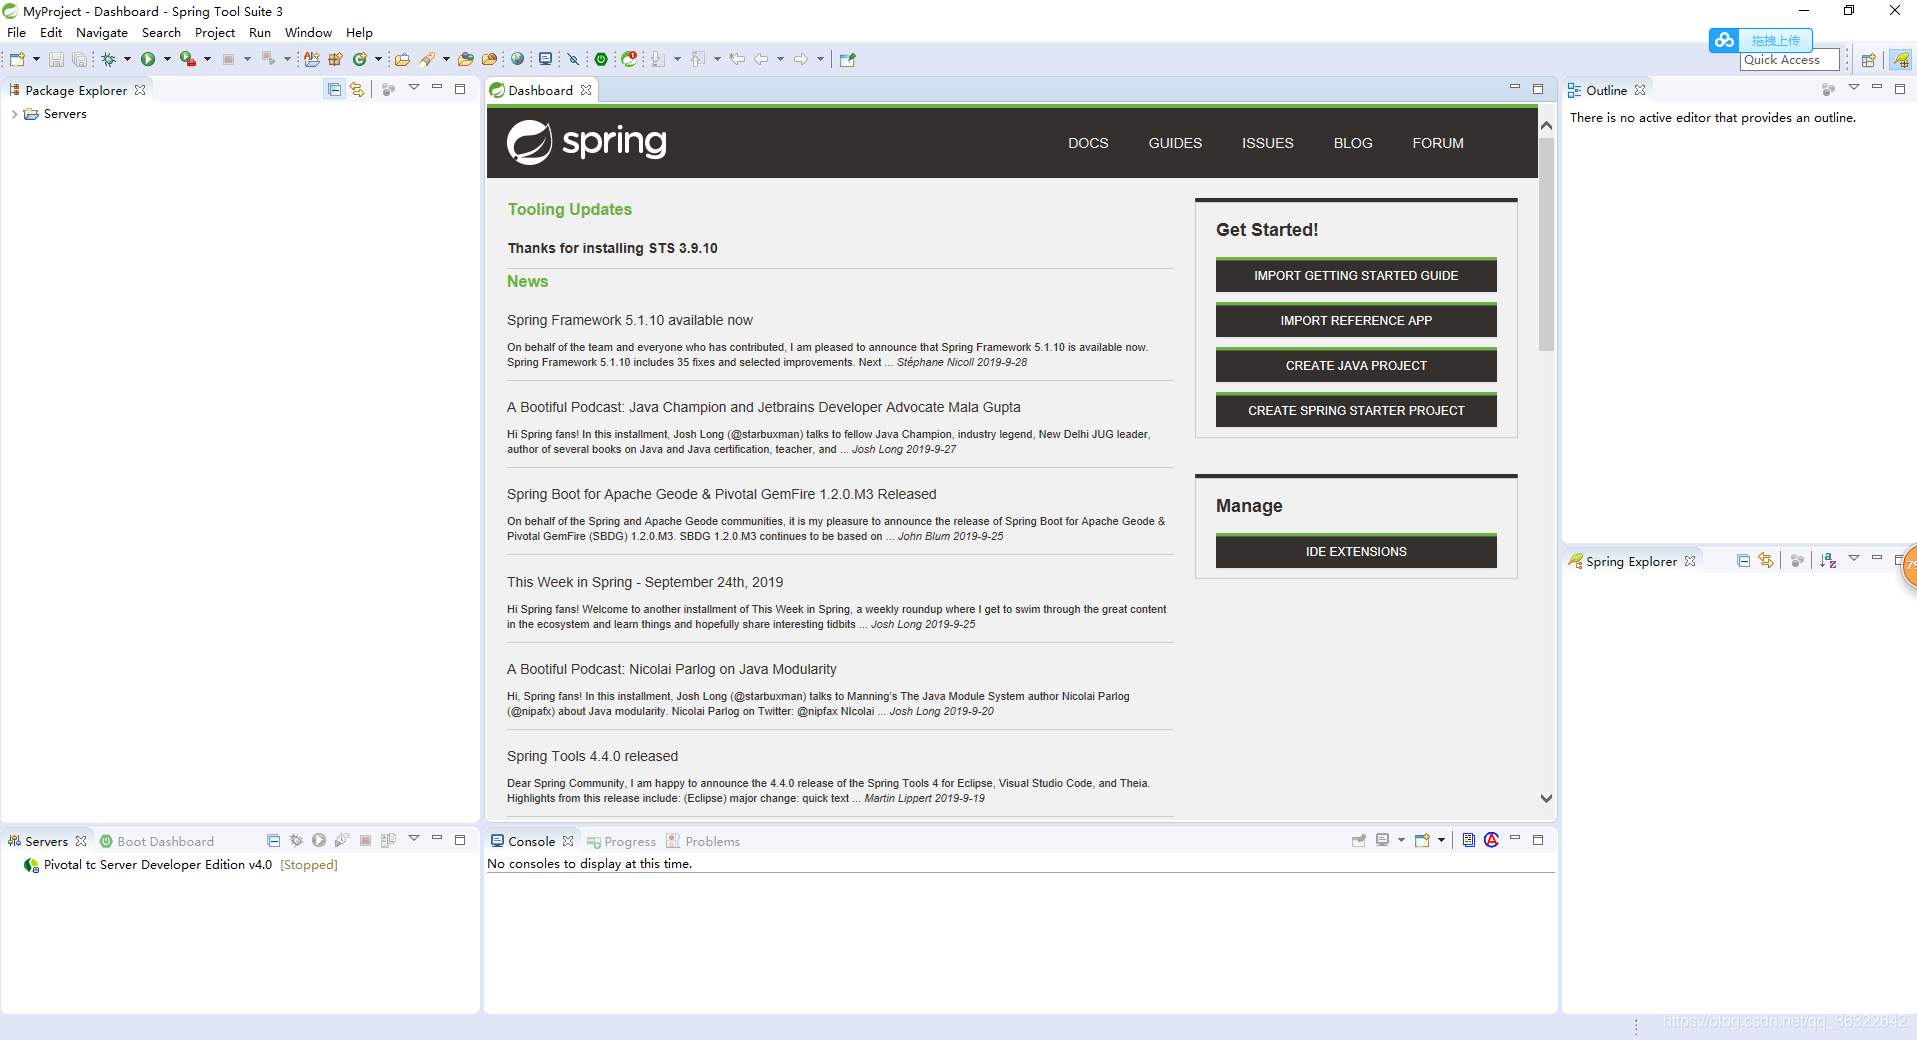Viewport: 1917px width, 1040px height.
Task: Expand the Servers tree node
Action: [x=14, y=114]
